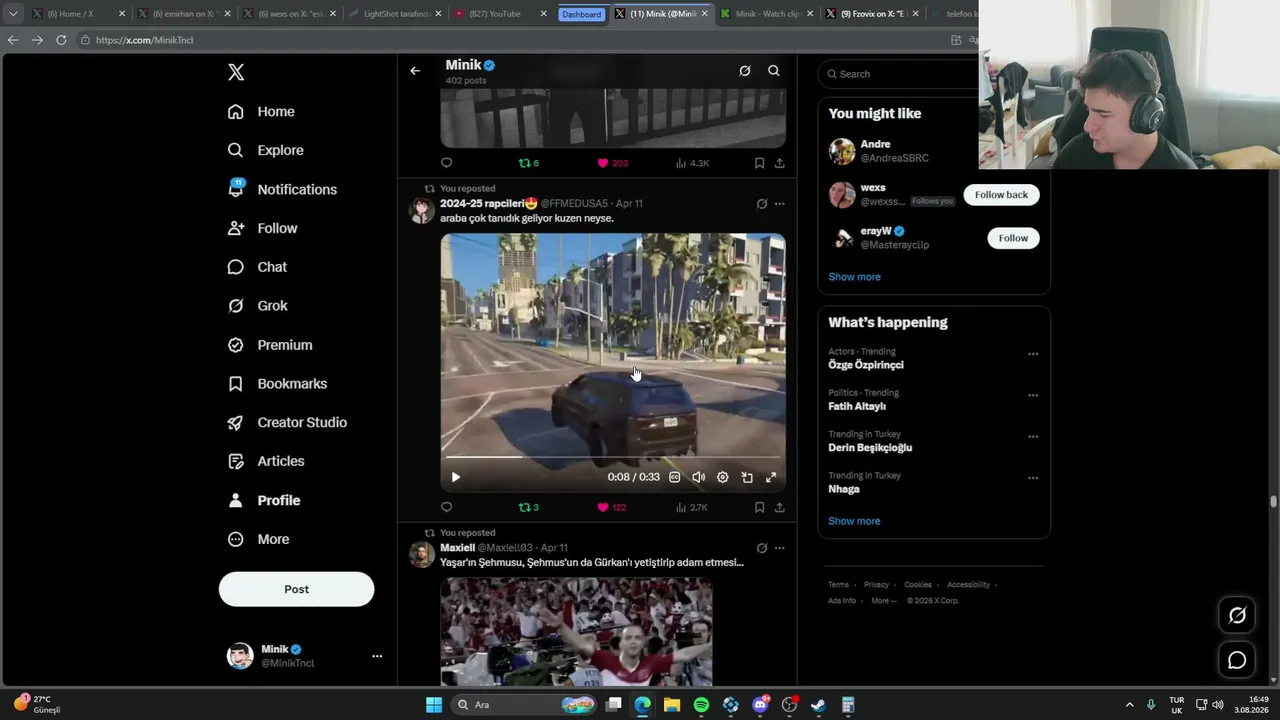Screen dimensions: 1280x720
Task: Reload the page in the browser
Action: (61, 40)
